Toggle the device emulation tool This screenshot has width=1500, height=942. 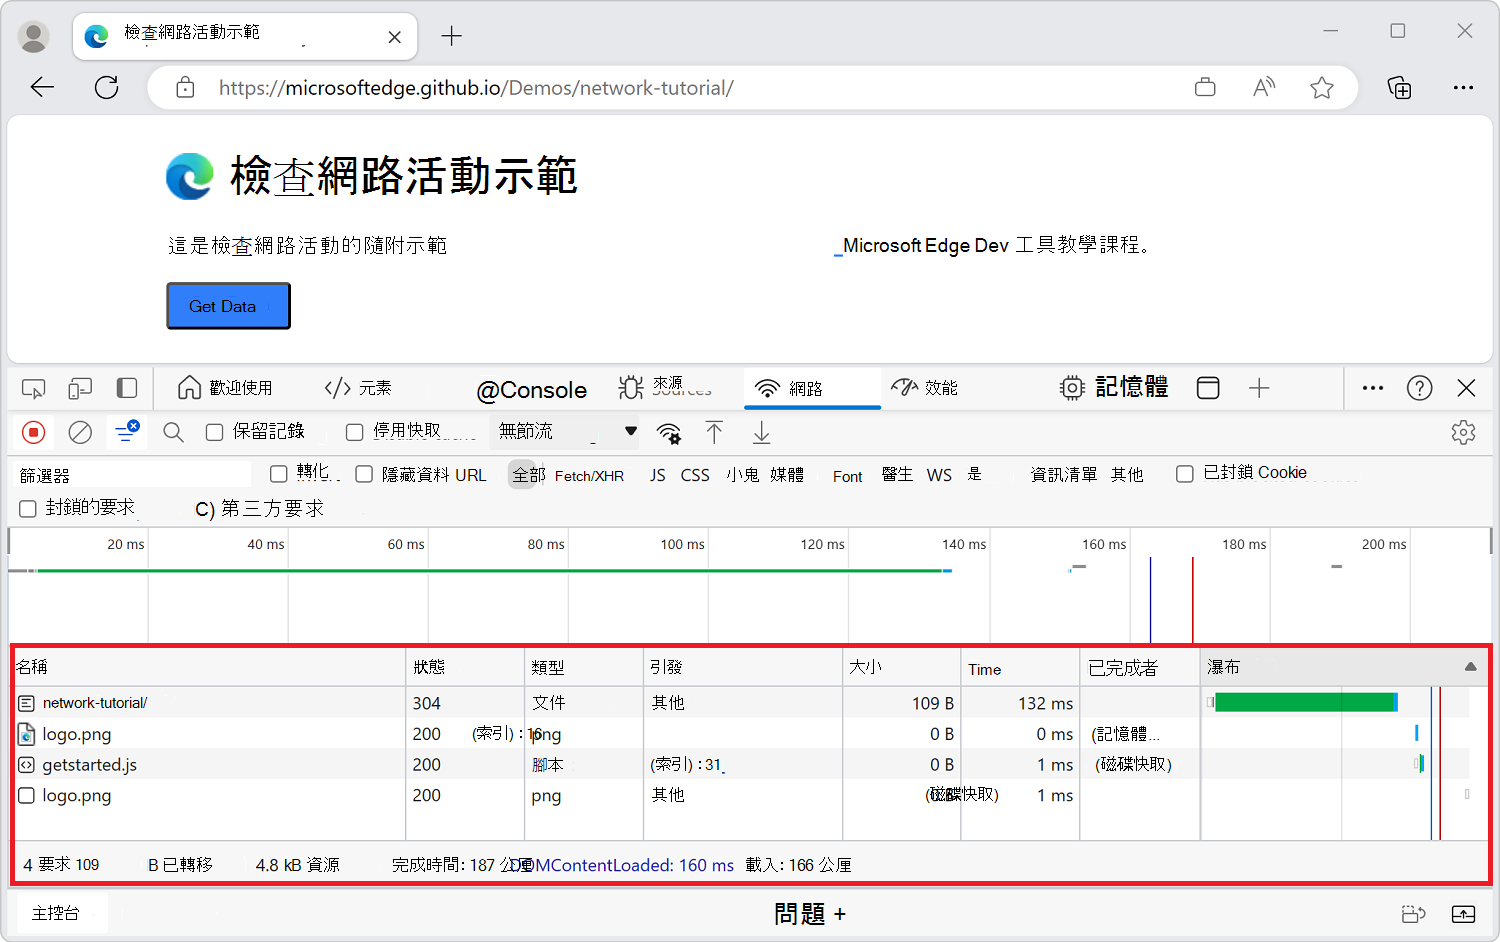pos(80,388)
